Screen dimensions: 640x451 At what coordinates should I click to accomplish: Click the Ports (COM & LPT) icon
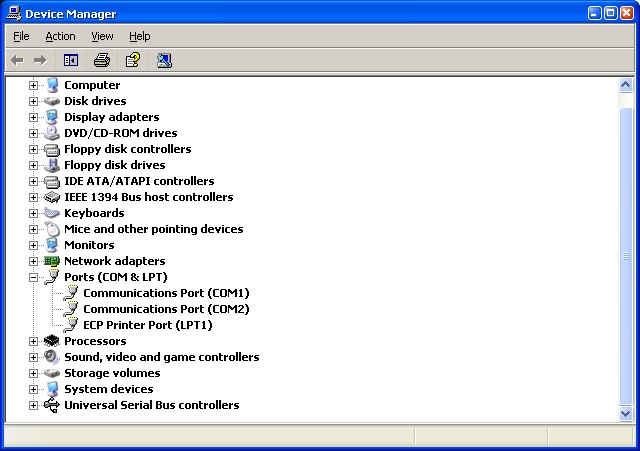(52, 277)
